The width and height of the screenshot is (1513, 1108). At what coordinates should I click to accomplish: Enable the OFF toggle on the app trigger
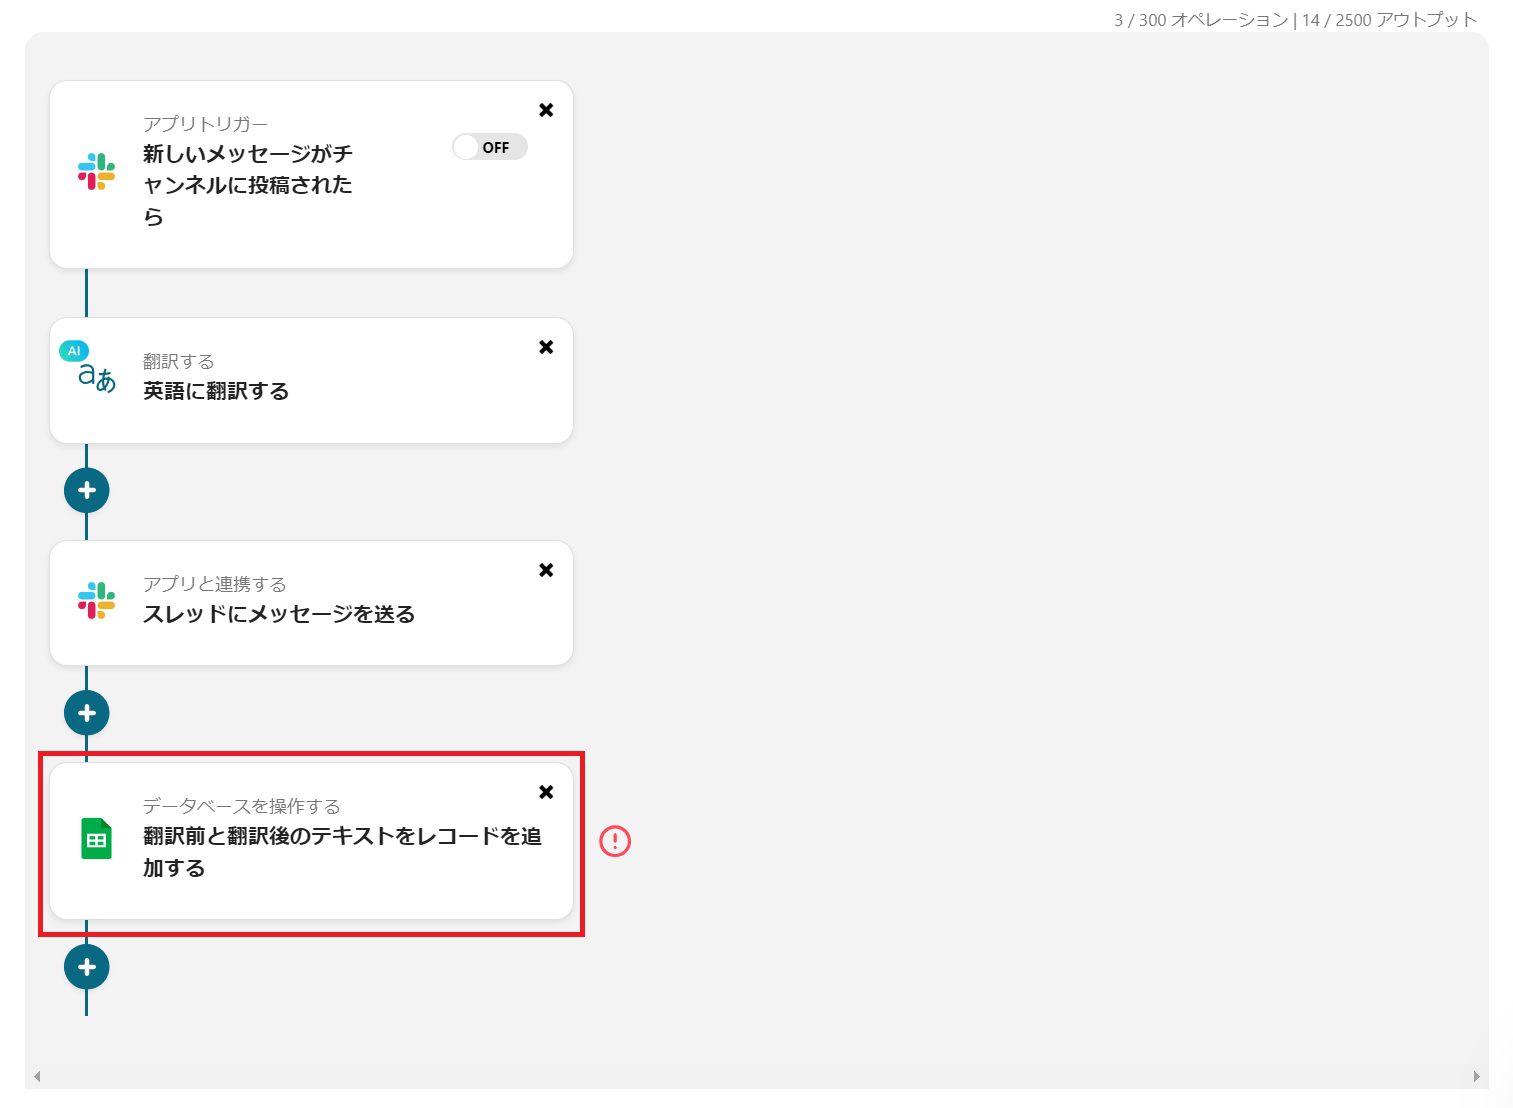tap(489, 146)
